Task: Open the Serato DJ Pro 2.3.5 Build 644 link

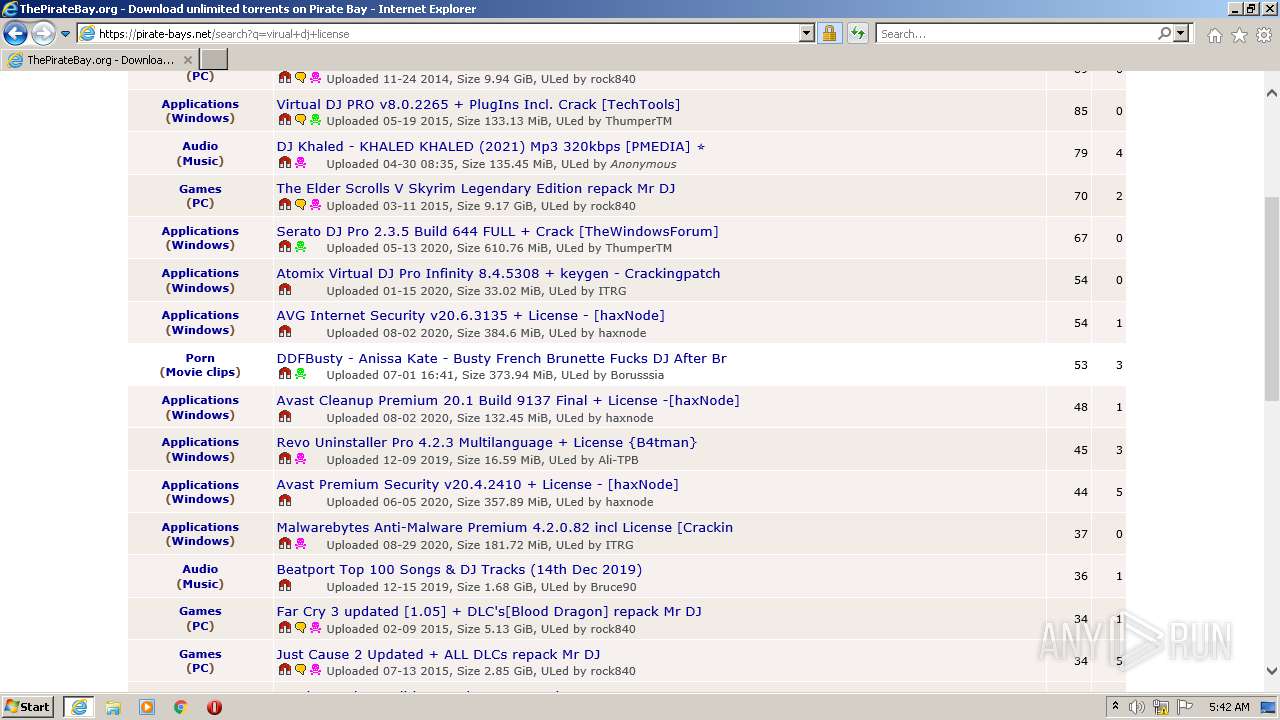Action: 497,231
